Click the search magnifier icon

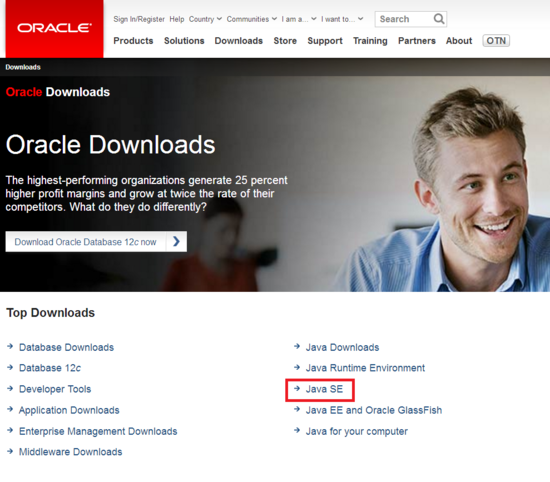point(439,19)
